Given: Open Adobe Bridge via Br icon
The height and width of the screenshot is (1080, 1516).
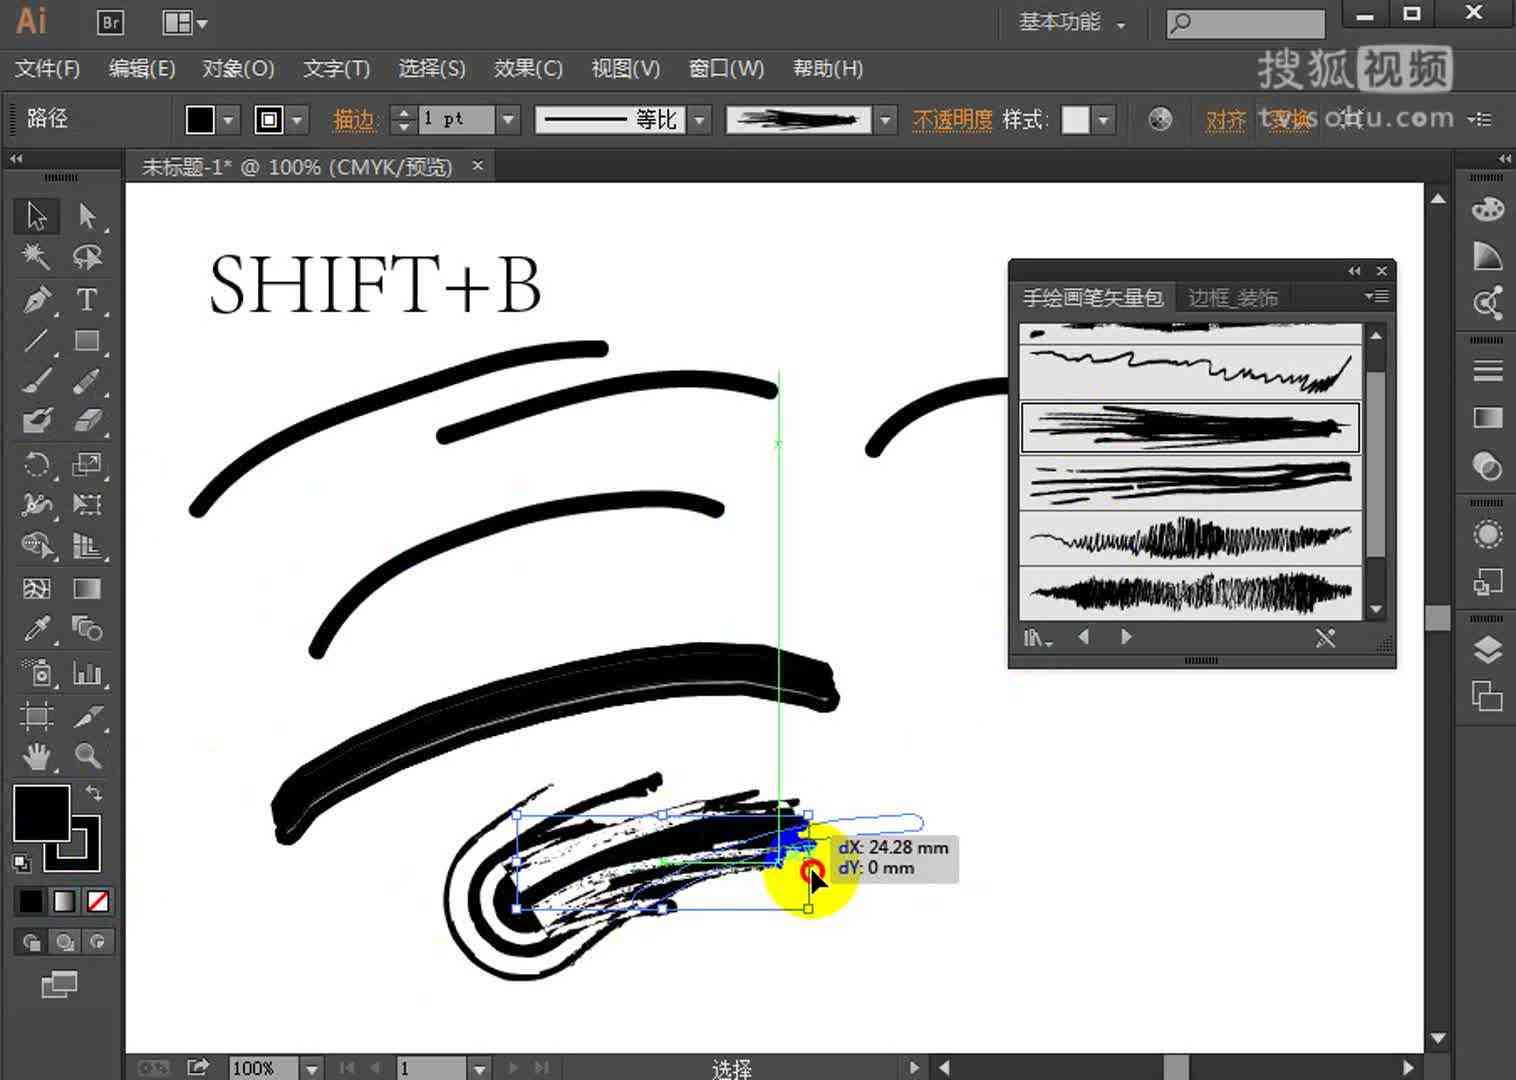Looking at the screenshot, I should click(x=110, y=22).
